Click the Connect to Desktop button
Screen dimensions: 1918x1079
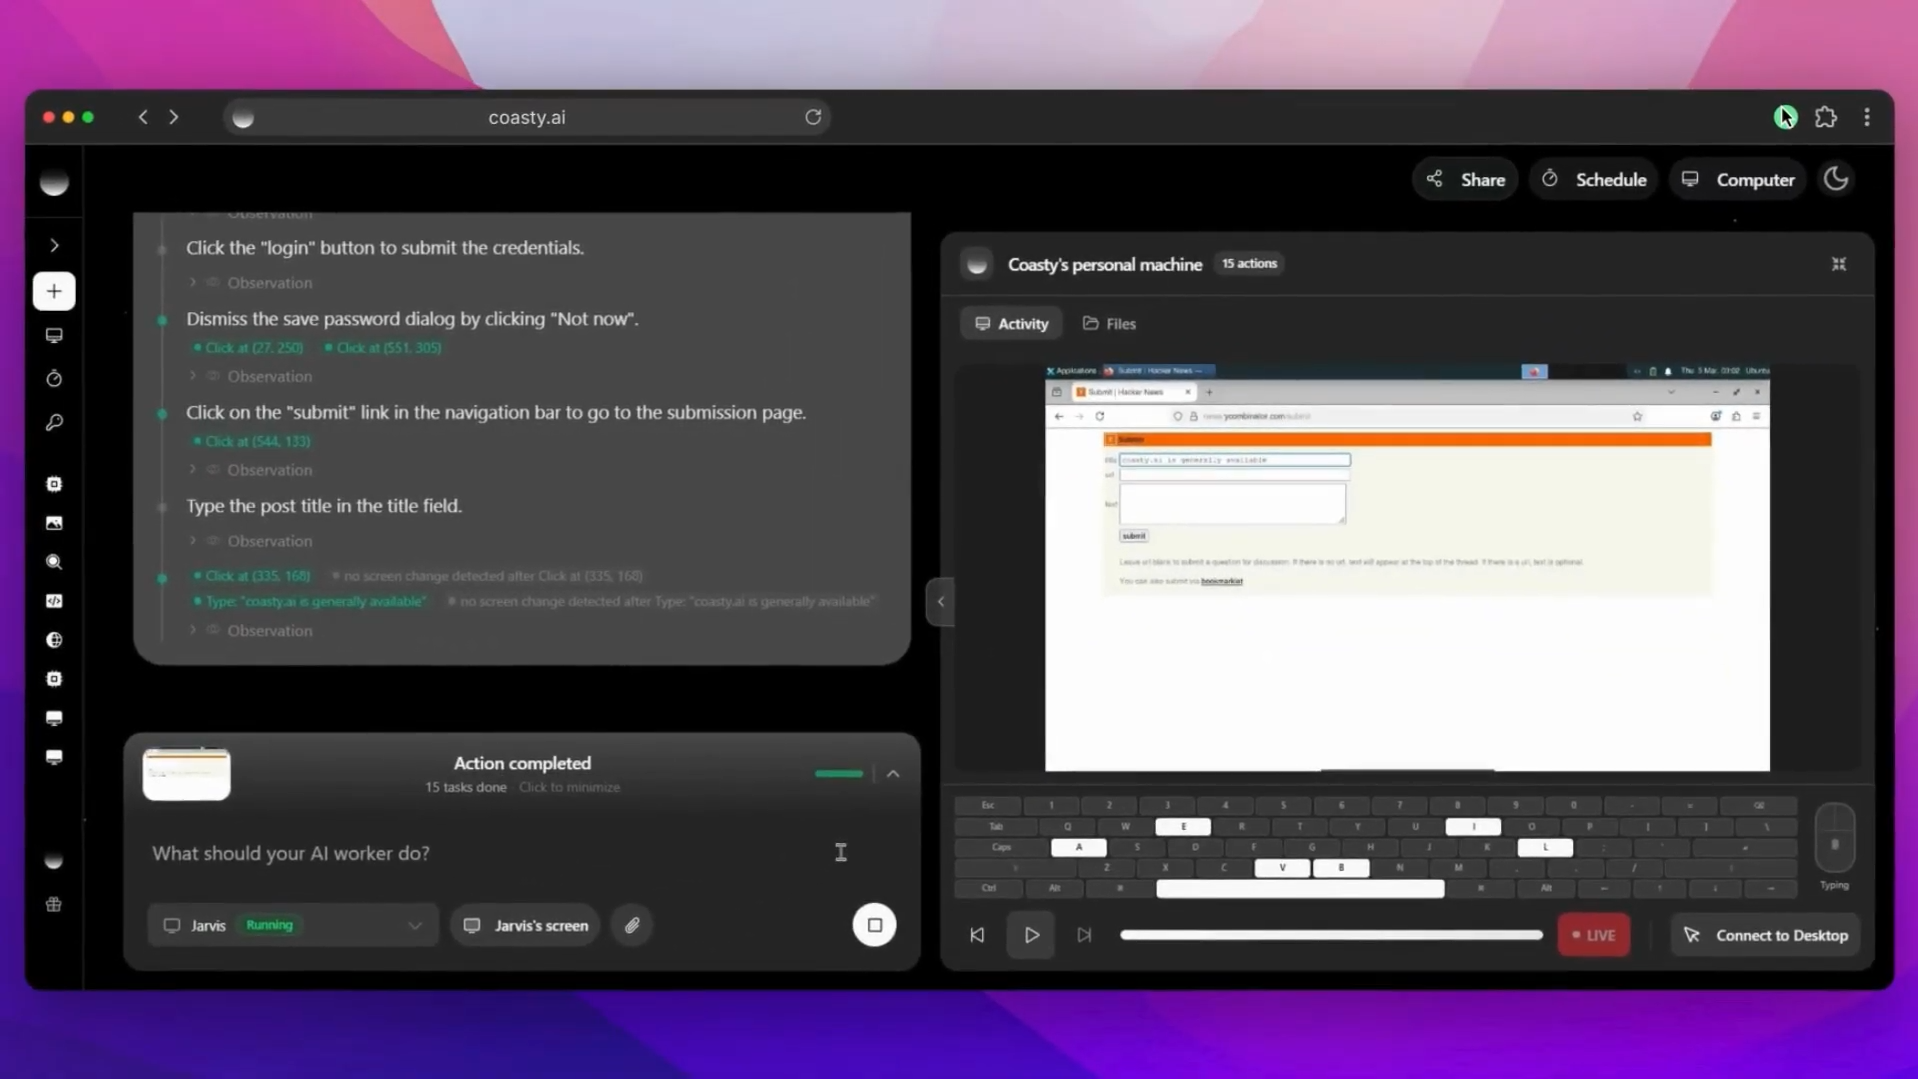point(1765,934)
